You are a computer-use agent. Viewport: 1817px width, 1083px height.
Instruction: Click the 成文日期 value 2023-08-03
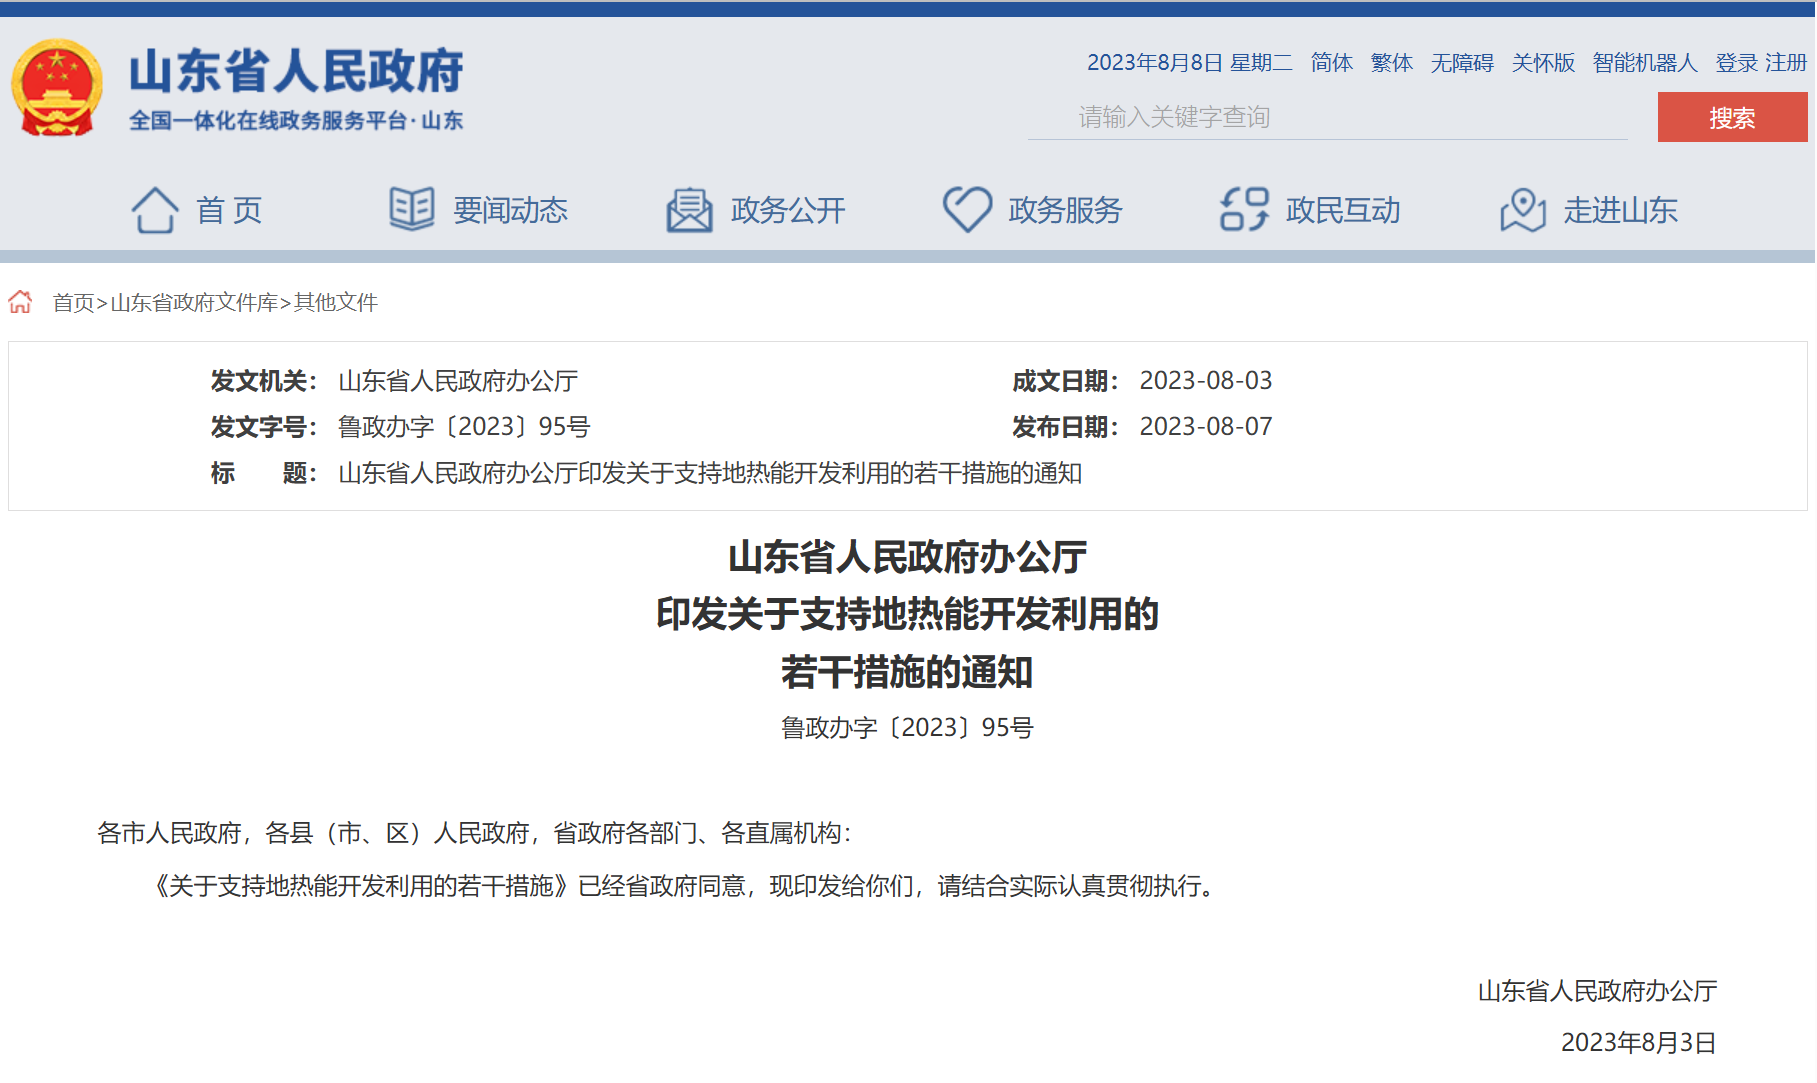1206,381
